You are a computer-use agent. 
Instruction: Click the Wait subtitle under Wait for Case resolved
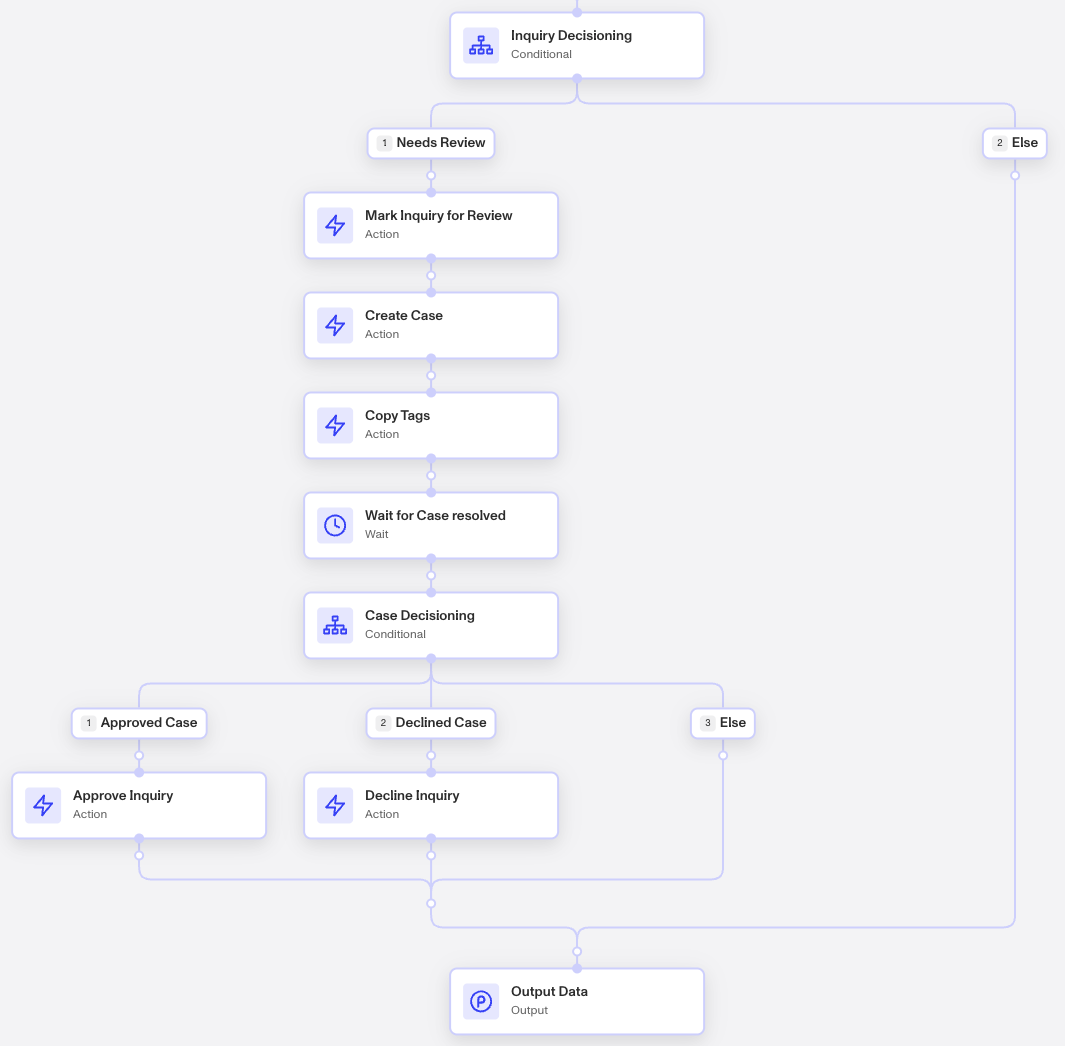coord(376,534)
